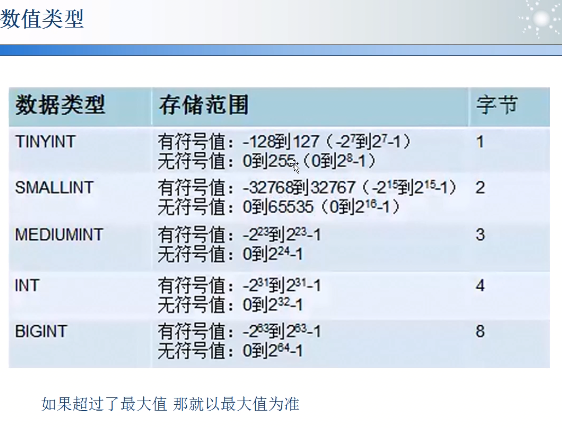Click TINYINT signed range -128到127 line
This screenshot has width=562, height=428.
(x=284, y=142)
